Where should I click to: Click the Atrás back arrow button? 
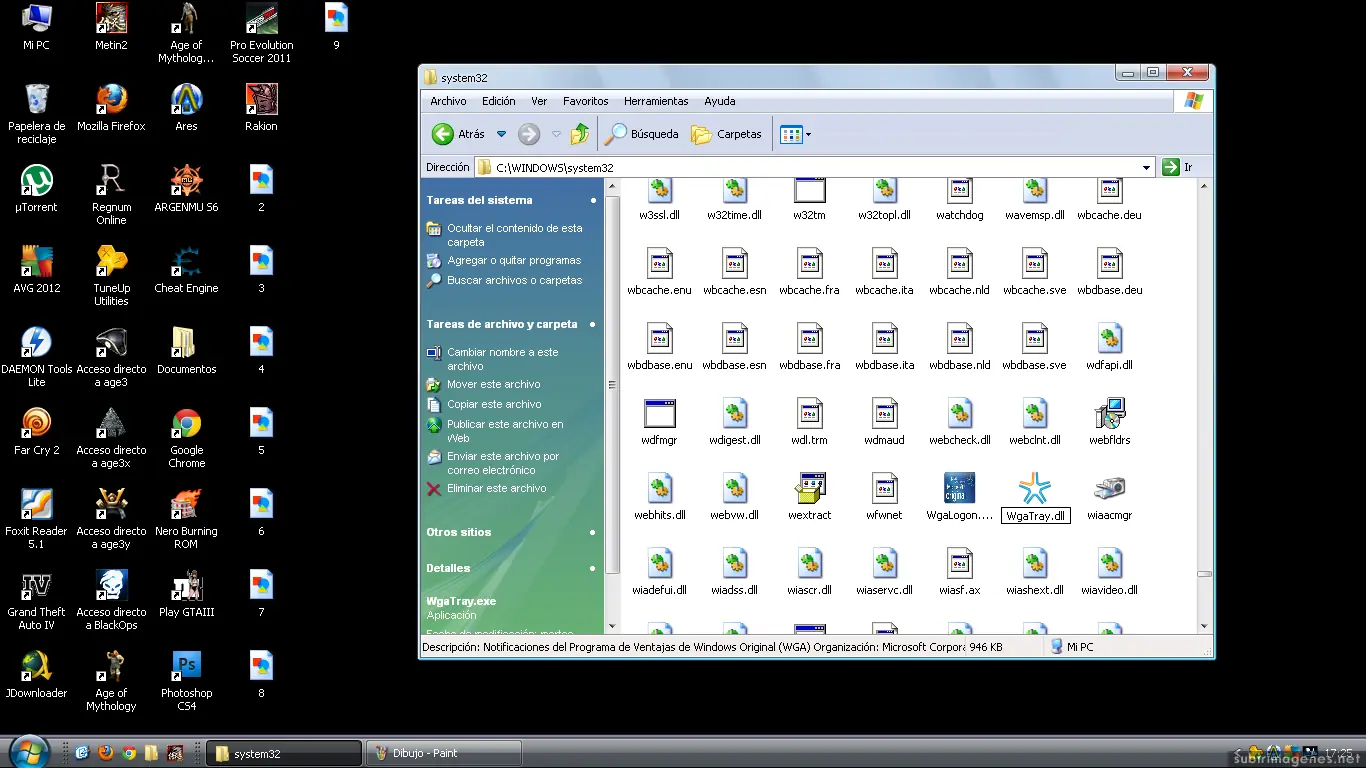459,134
